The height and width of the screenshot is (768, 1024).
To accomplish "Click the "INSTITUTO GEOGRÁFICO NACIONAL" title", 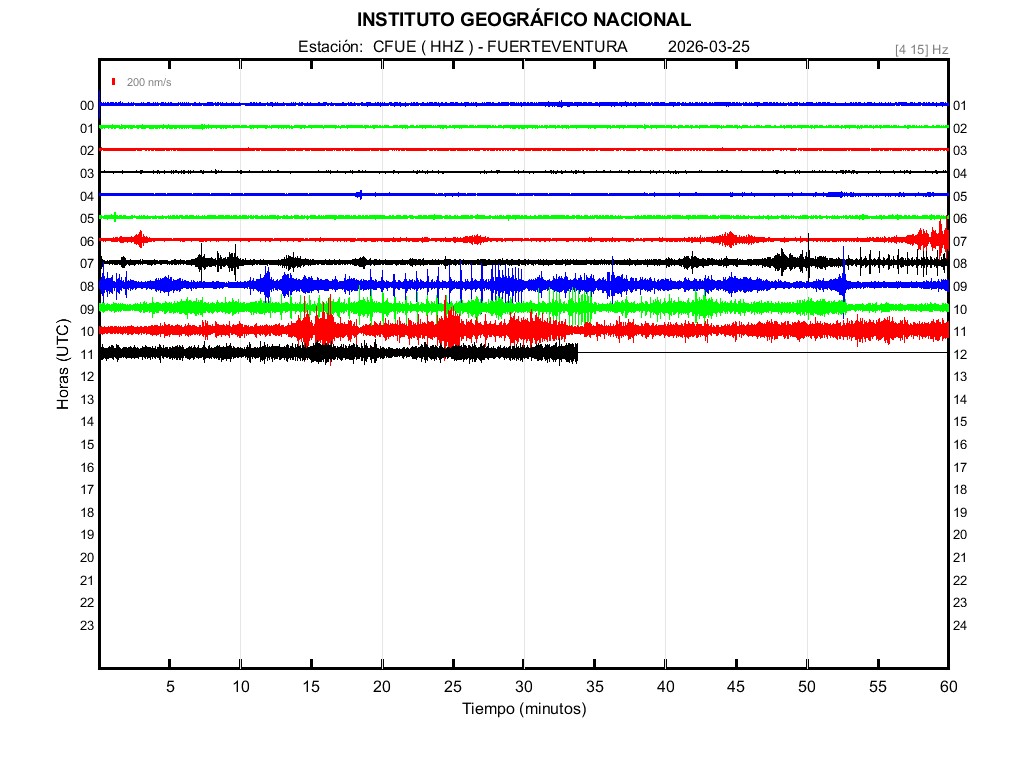I will pyautogui.click(x=523, y=19).
